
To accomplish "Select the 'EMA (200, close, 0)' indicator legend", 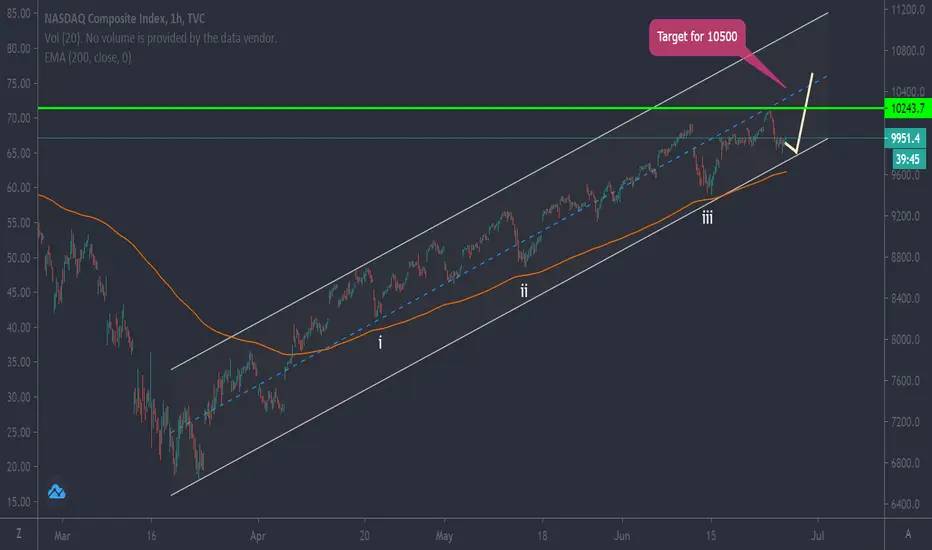I will 87,58.
